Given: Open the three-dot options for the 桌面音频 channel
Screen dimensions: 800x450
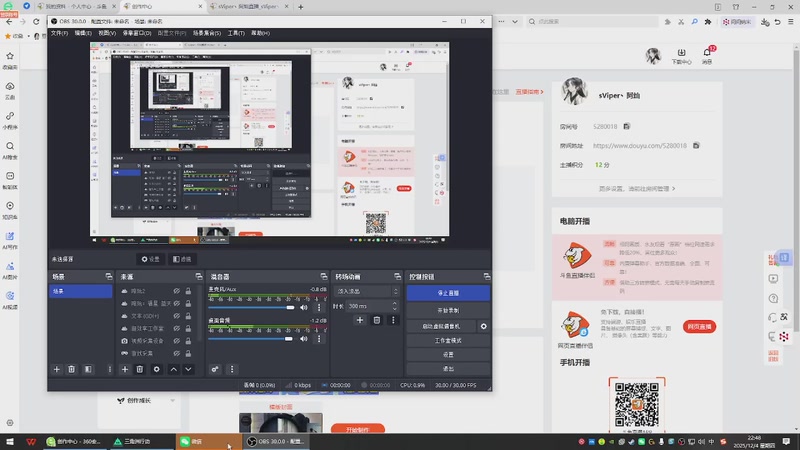Looking at the screenshot, I should coord(319,339).
